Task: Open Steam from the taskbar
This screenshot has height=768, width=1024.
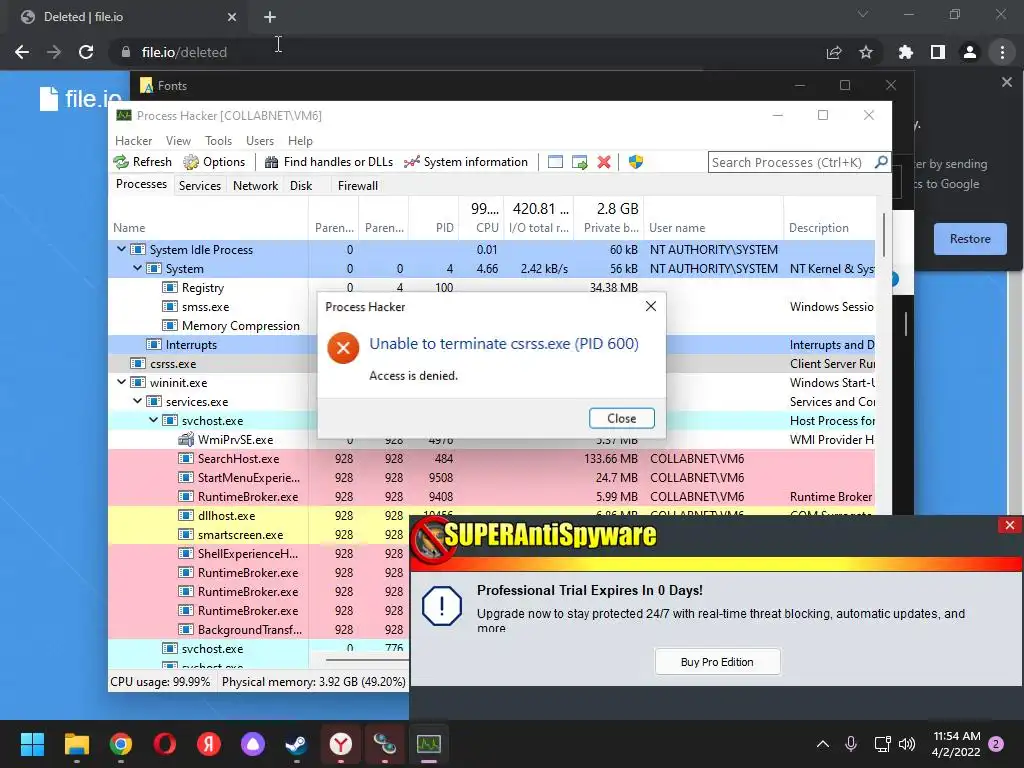Action: (296, 744)
